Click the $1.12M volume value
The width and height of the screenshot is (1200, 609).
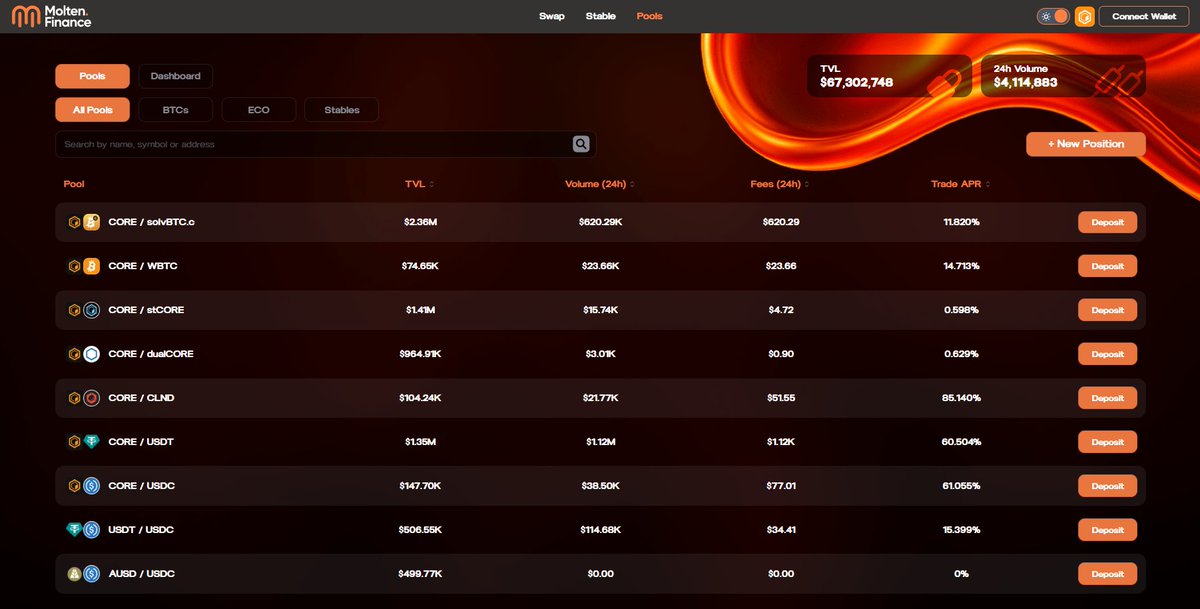[x=602, y=442]
